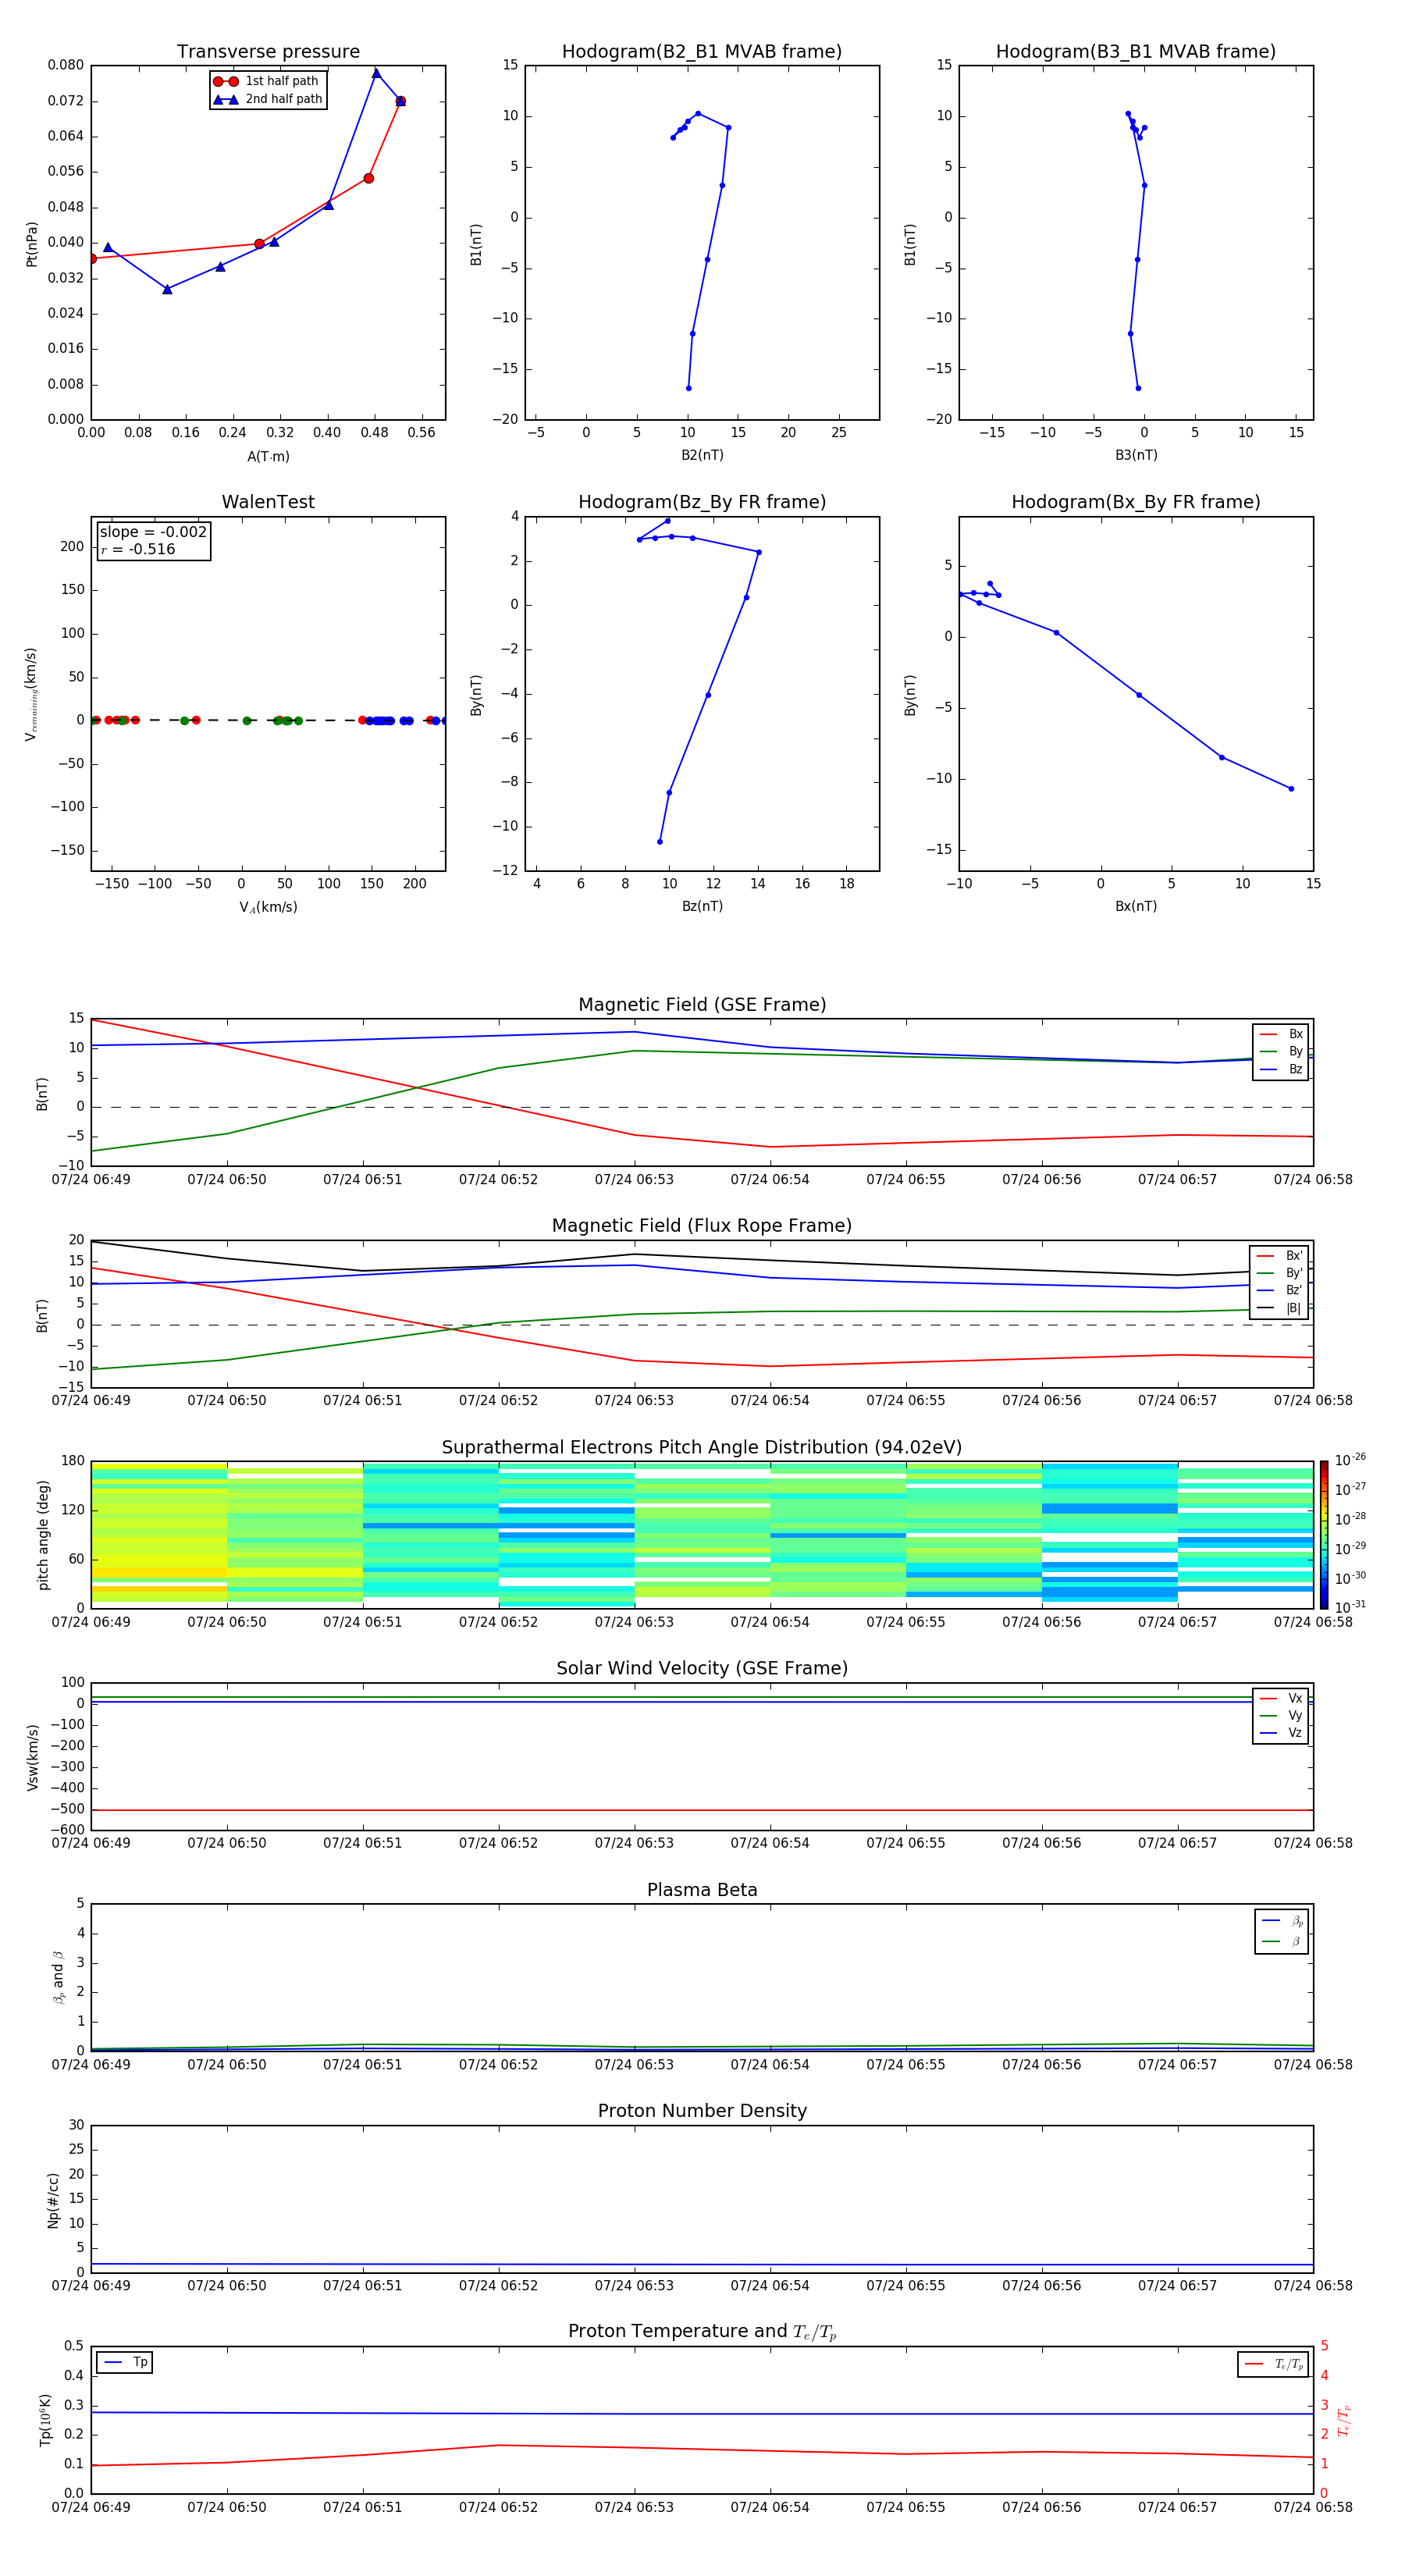Click the 'Plasma Beta' plot title
Viewport: 1405px width, 2576px height.
[x=702, y=1890]
